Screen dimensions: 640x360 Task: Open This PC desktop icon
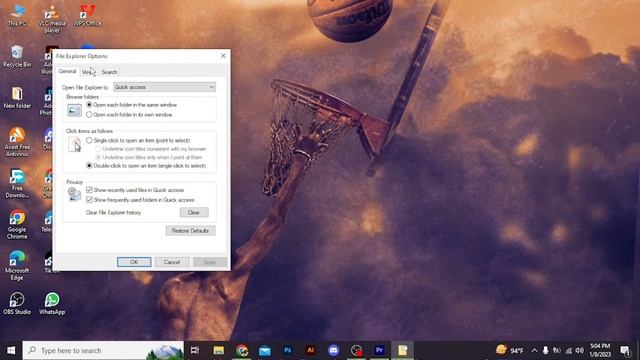(17, 16)
